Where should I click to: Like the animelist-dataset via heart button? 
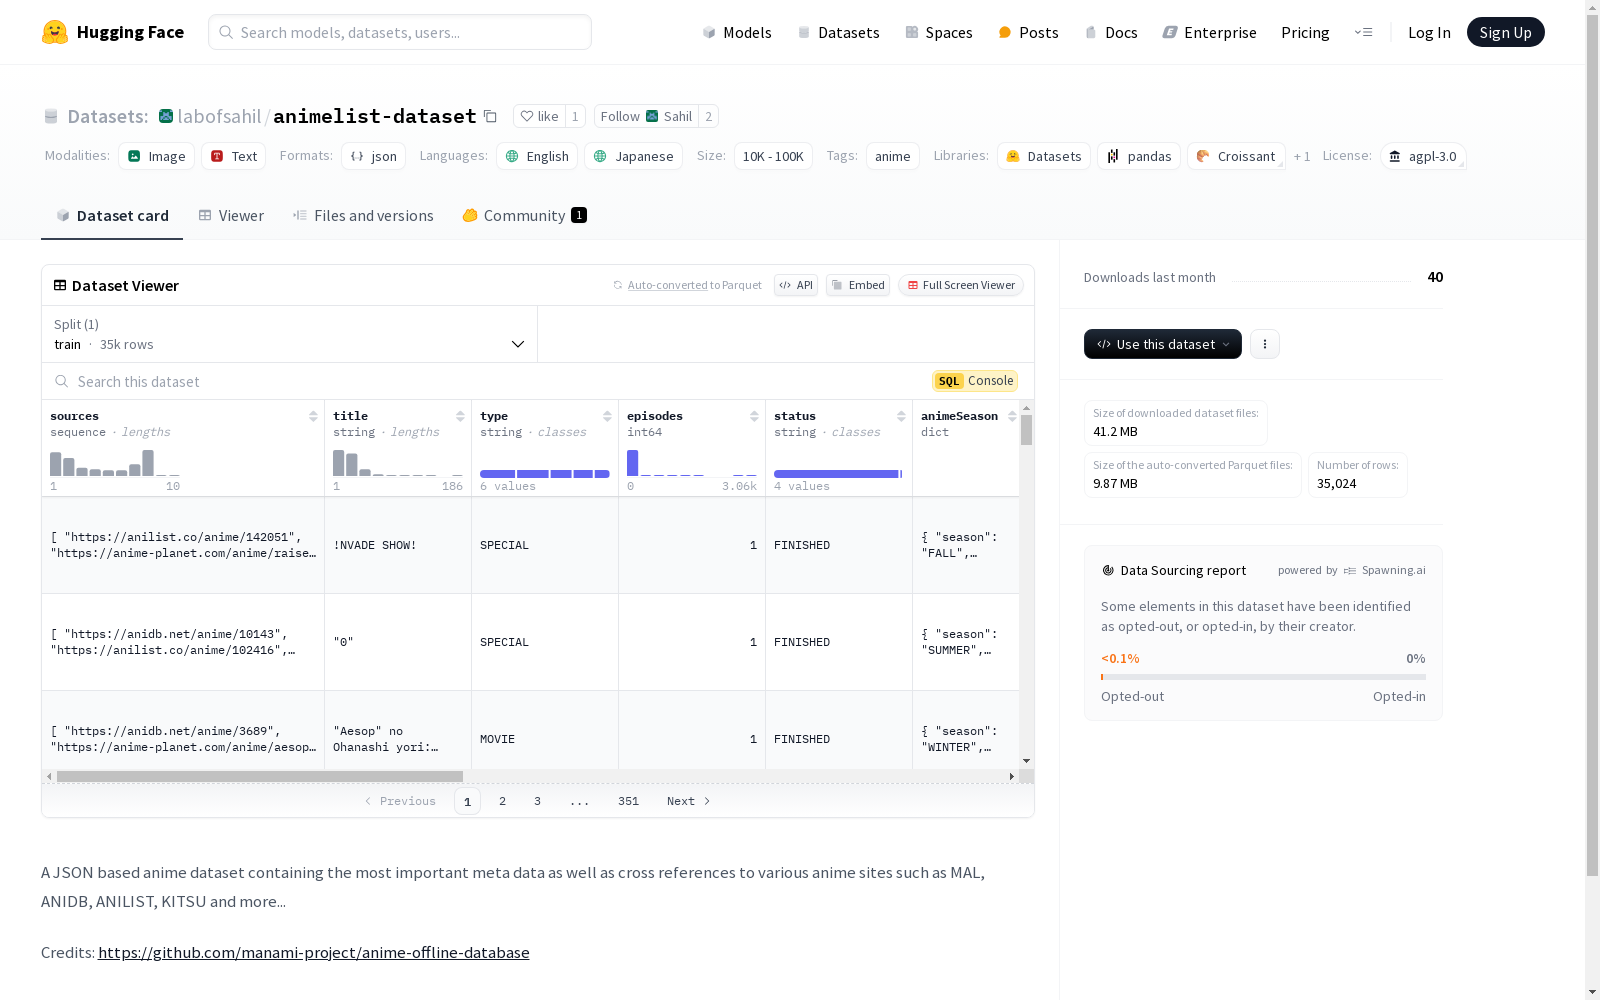[x=539, y=116]
